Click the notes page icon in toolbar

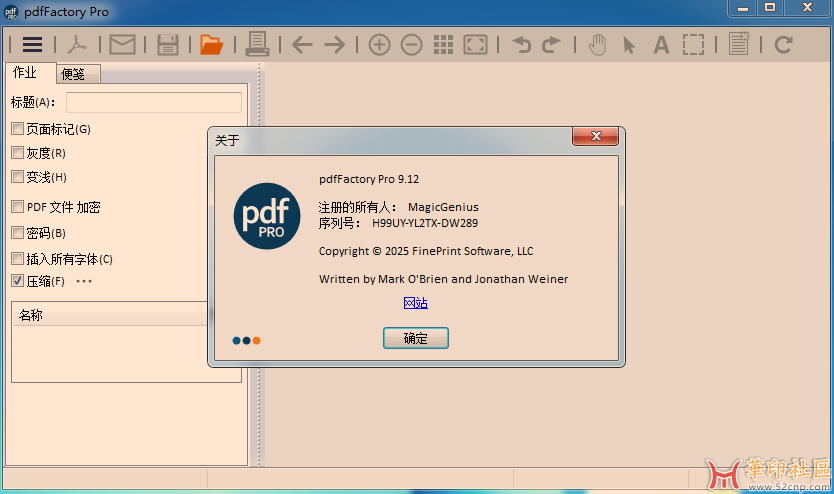739,44
